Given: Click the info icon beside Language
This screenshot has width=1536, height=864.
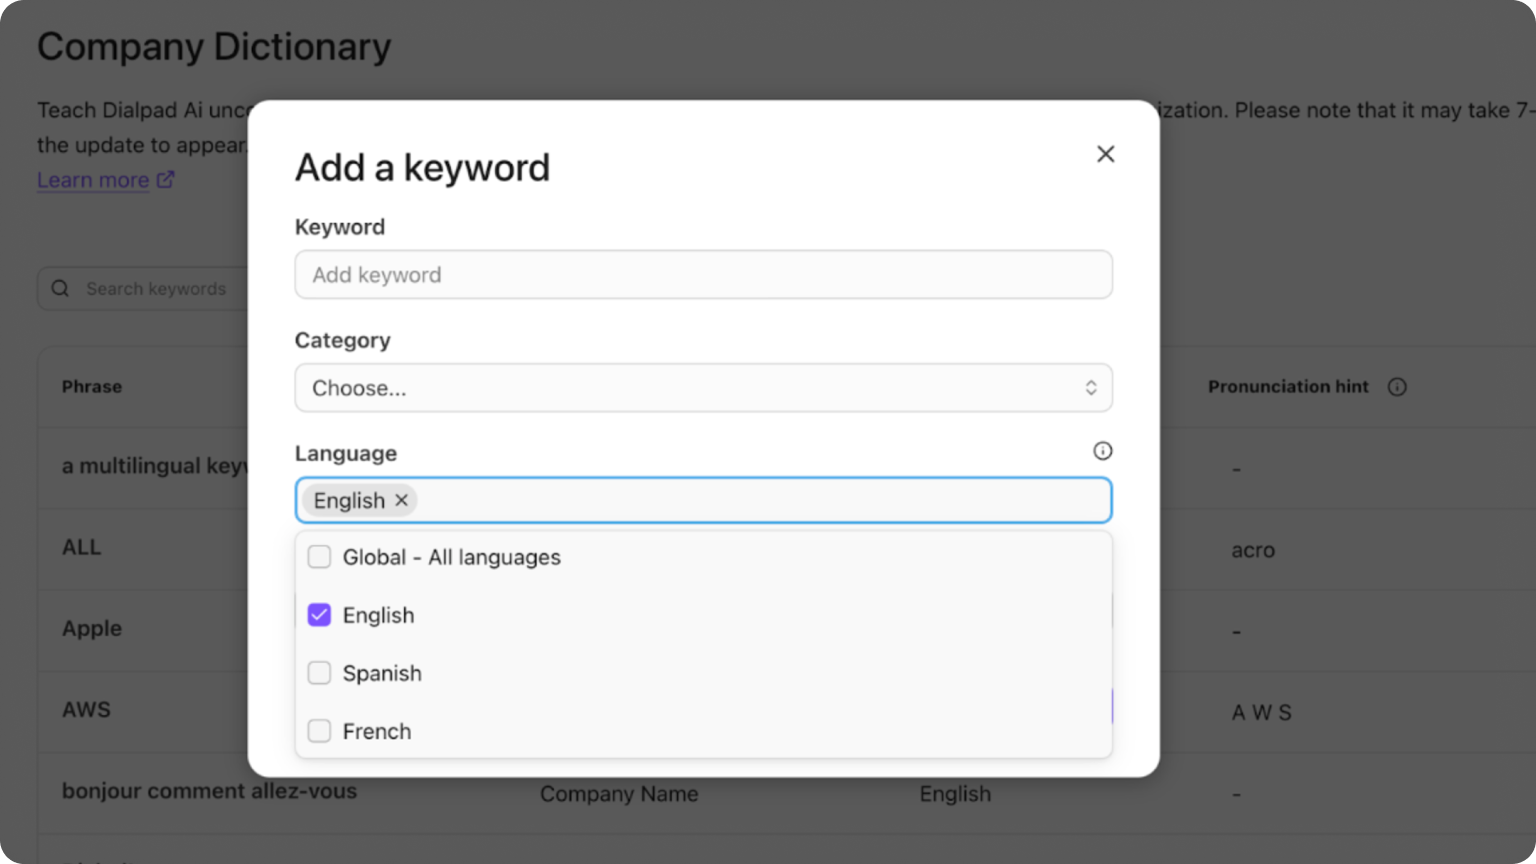Looking at the screenshot, I should click(1102, 451).
